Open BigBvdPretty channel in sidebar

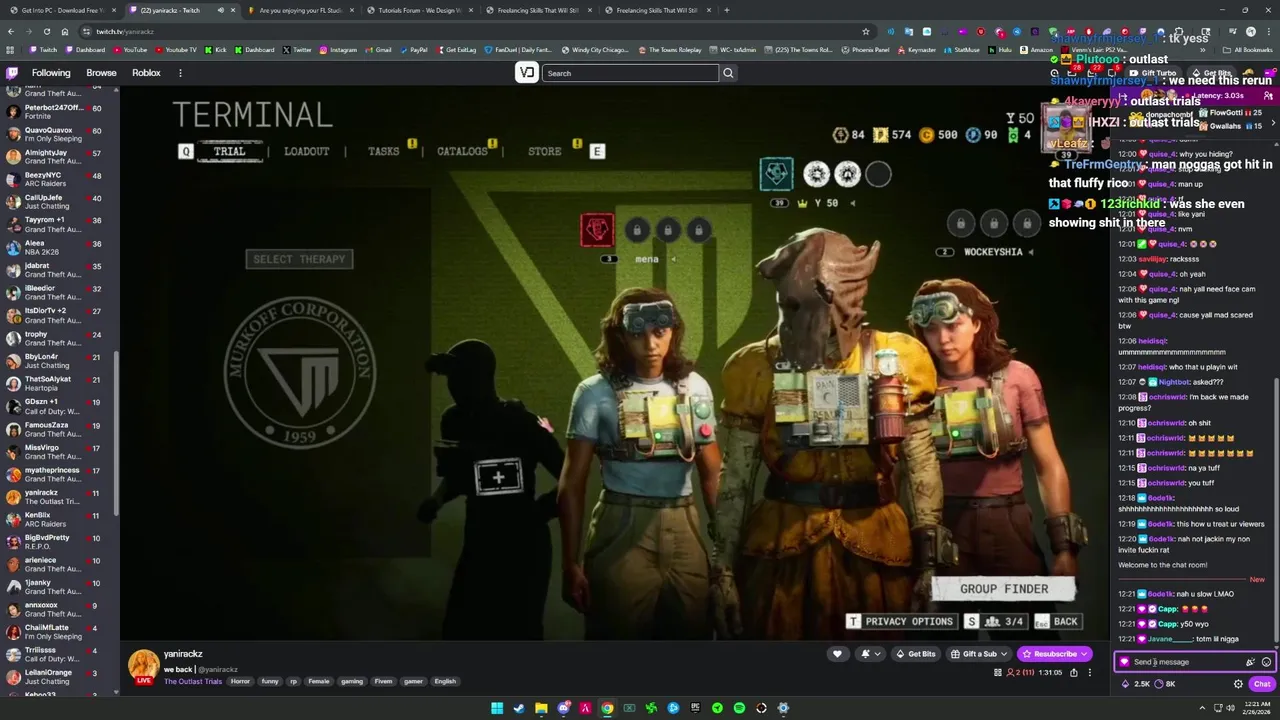coord(58,542)
